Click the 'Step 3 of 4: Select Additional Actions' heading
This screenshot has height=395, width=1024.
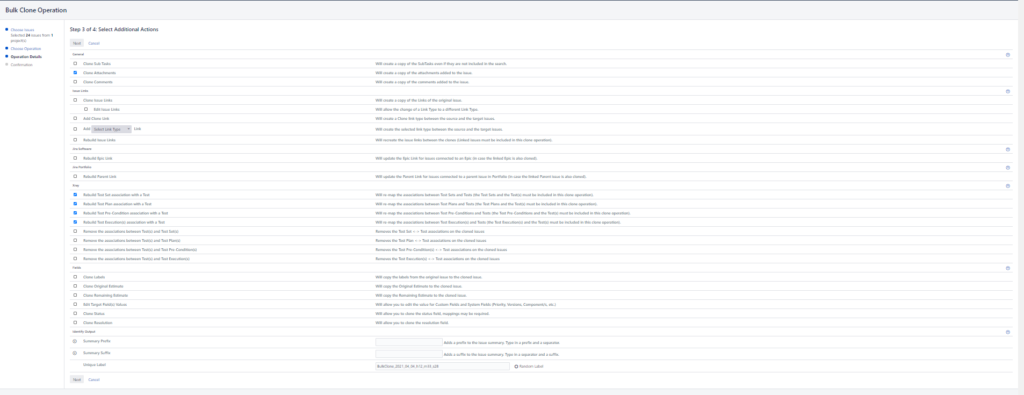tap(114, 30)
